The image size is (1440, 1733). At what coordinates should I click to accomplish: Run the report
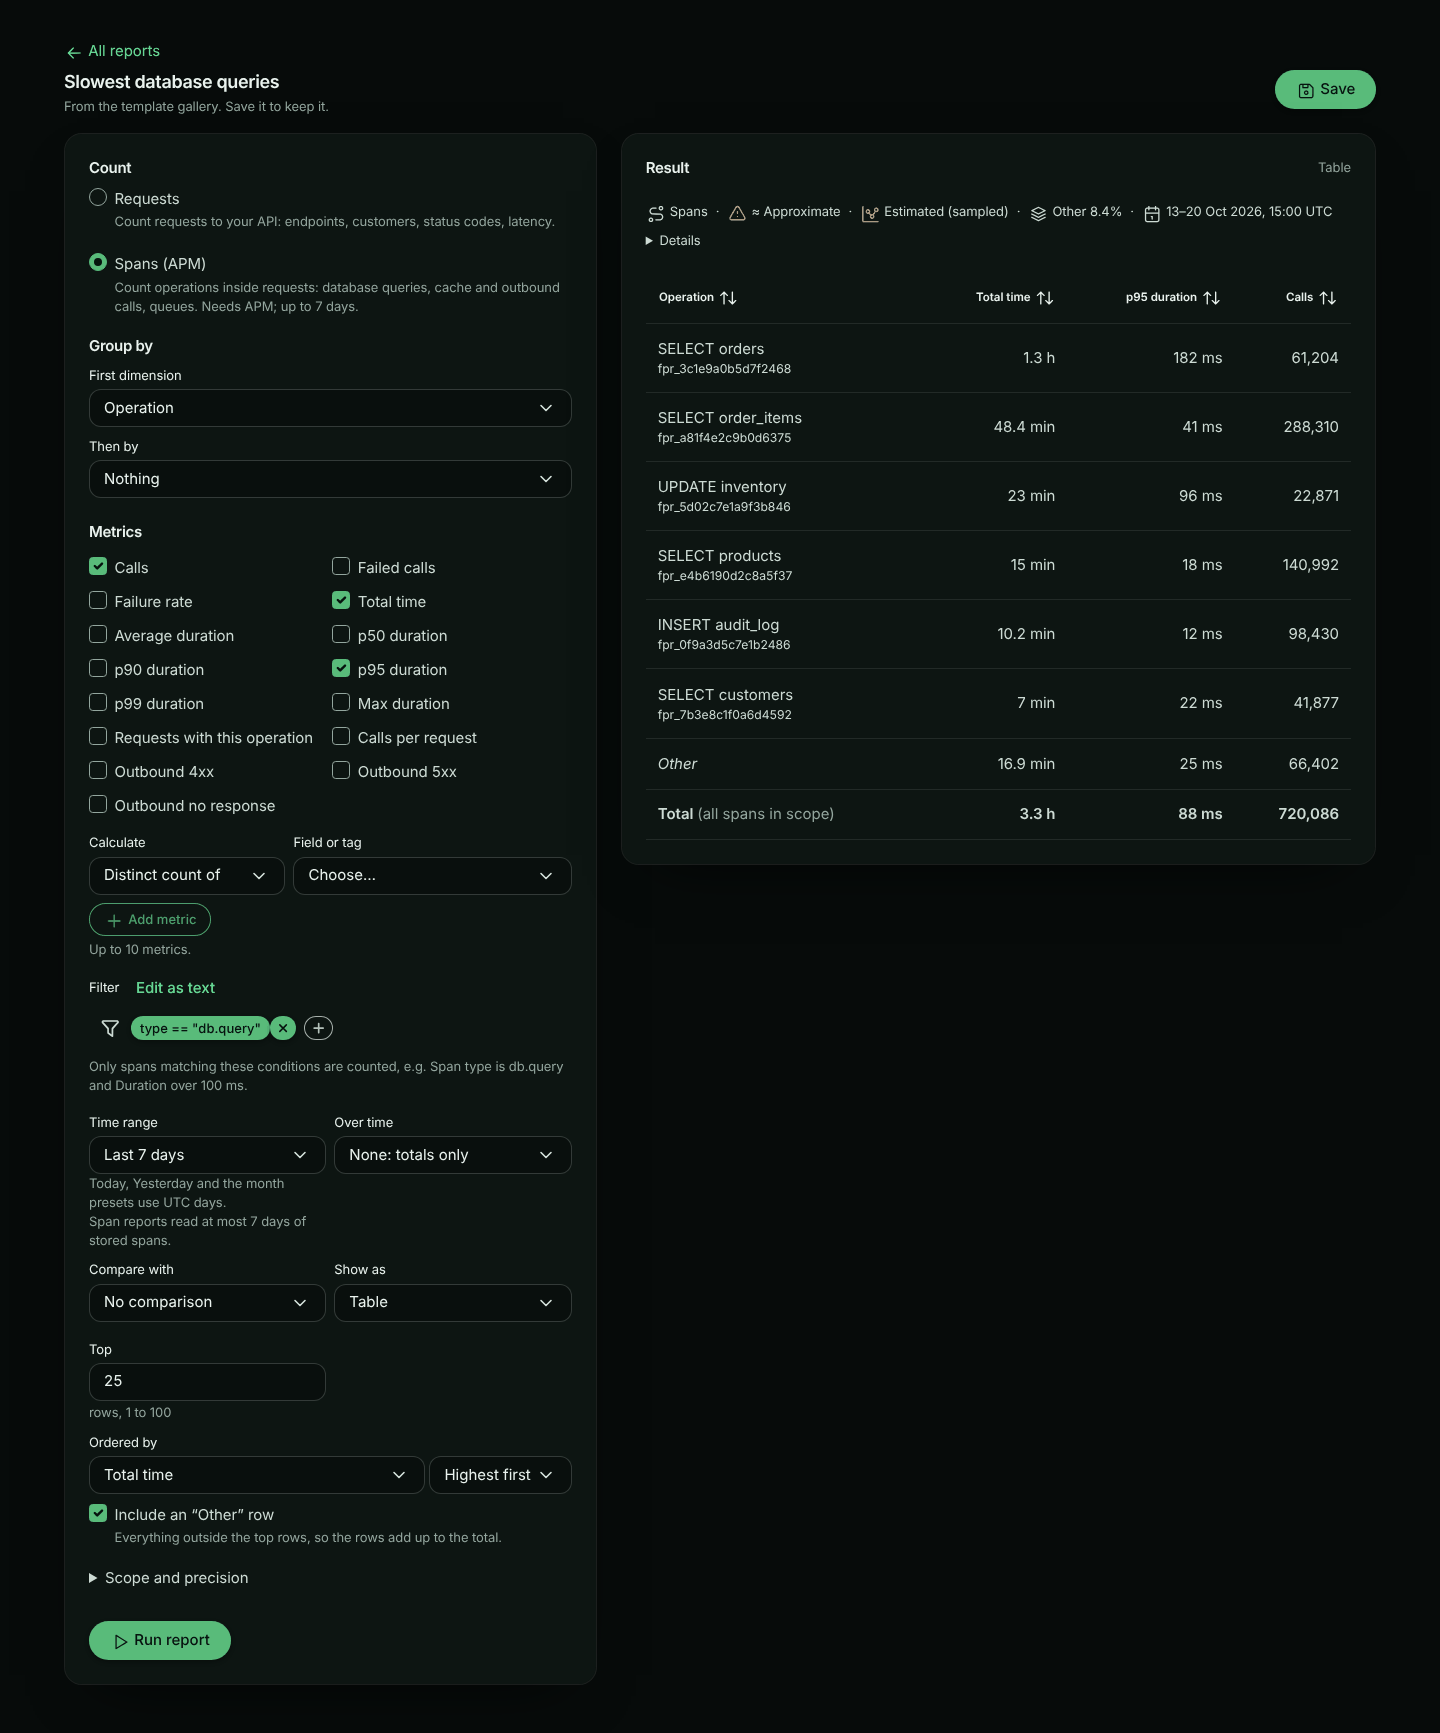click(160, 1640)
